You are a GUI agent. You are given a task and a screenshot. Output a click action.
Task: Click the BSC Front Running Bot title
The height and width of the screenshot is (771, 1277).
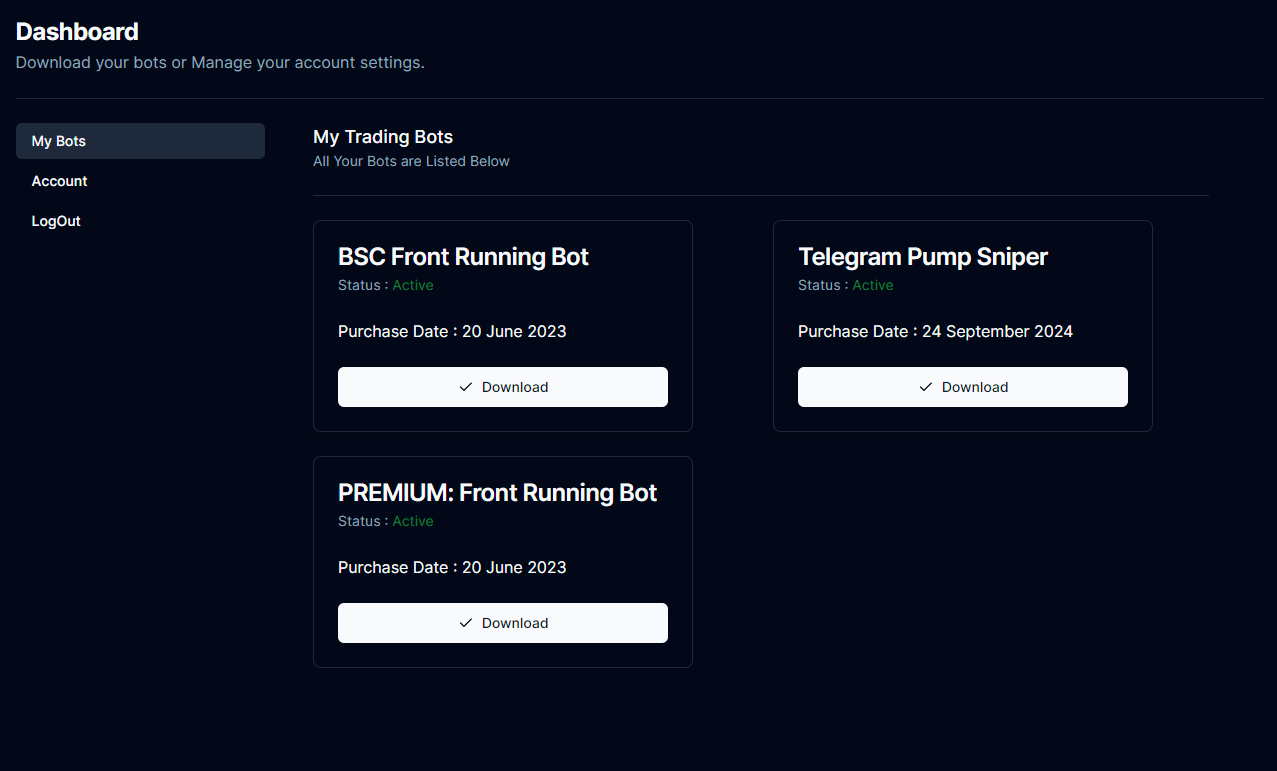click(x=463, y=257)
